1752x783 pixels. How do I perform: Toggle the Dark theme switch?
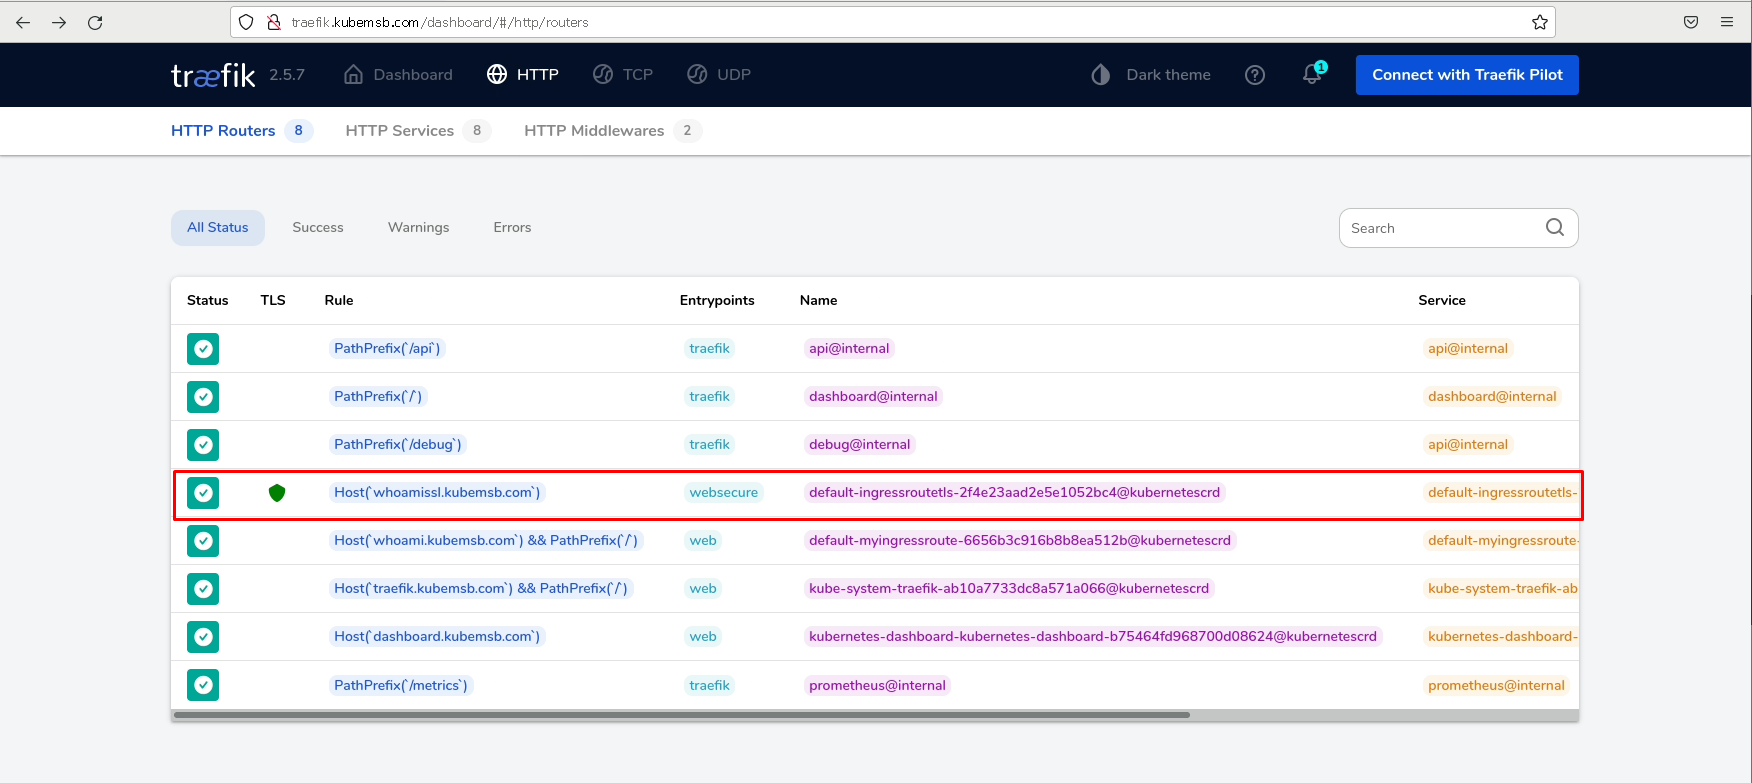[x=1151, y=75]
